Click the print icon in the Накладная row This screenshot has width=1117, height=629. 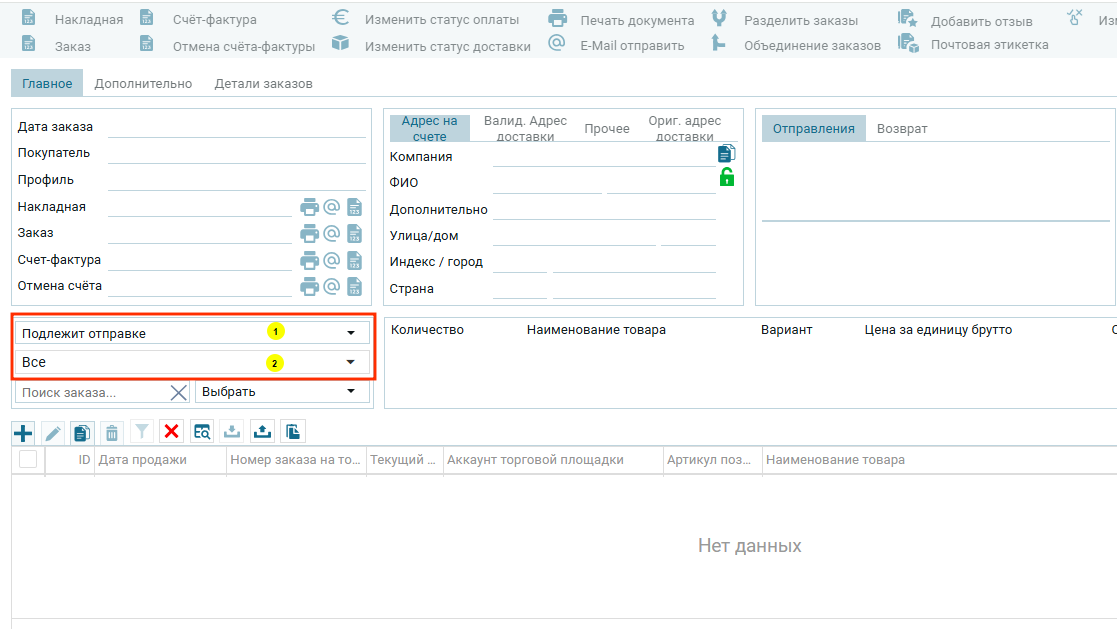pyautogui.click(x=310, y=207)
